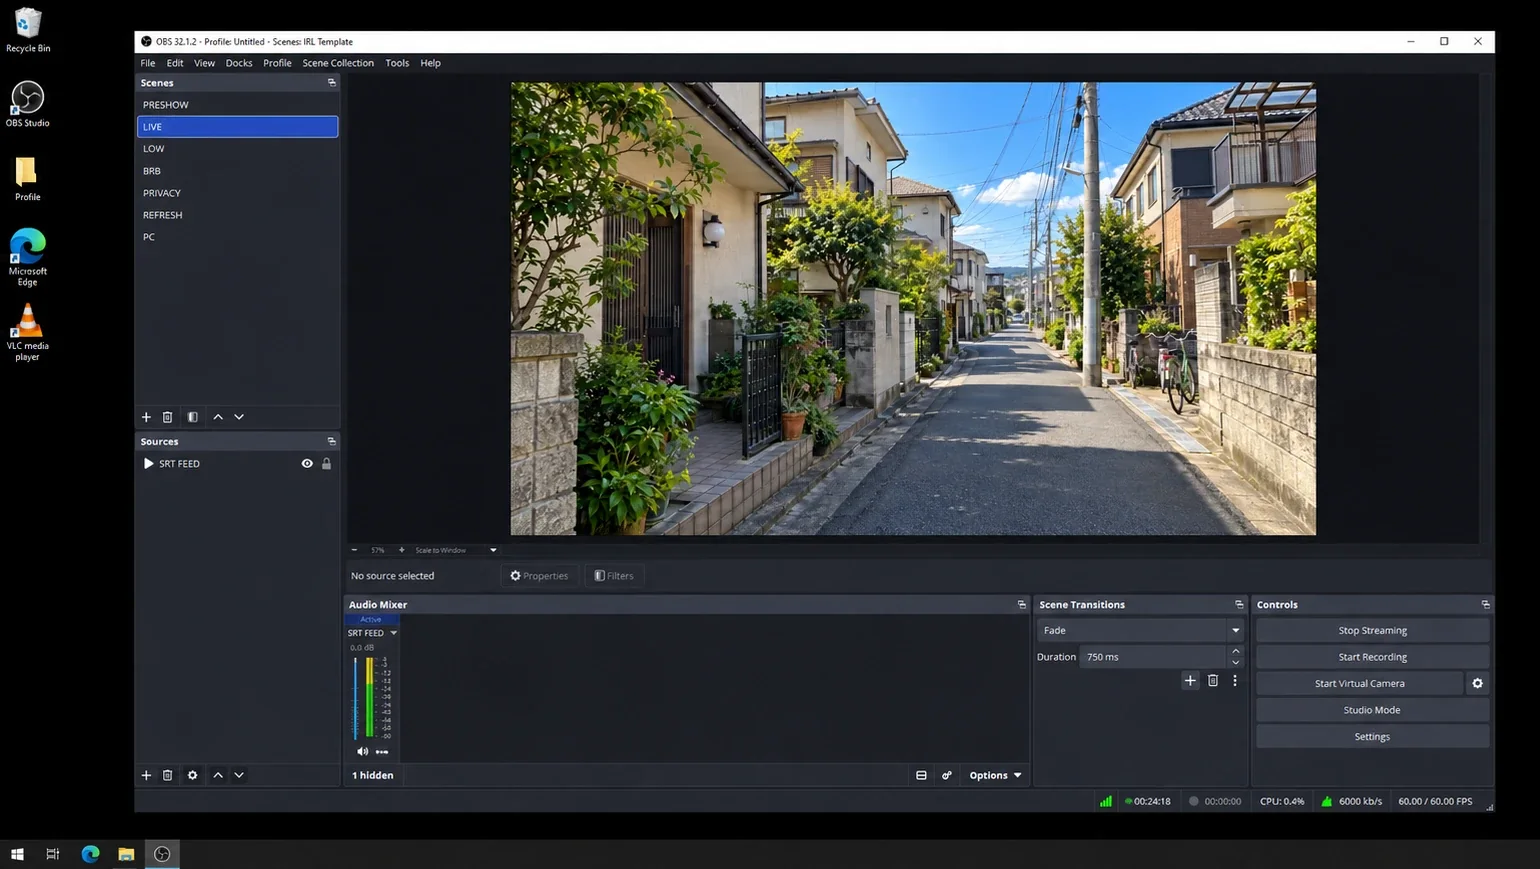Move scene up with Scenes up arrow
Image resolution: width=1540 pixels, height=869 pixels.
(218, 417)
